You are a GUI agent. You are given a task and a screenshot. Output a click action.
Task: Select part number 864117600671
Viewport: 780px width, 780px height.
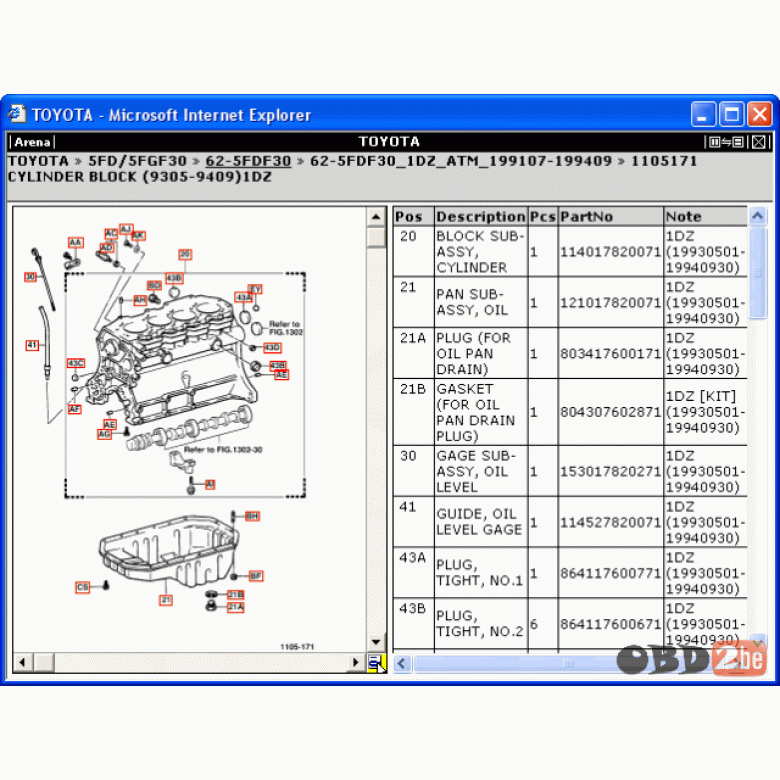click(x=610, y=624)
